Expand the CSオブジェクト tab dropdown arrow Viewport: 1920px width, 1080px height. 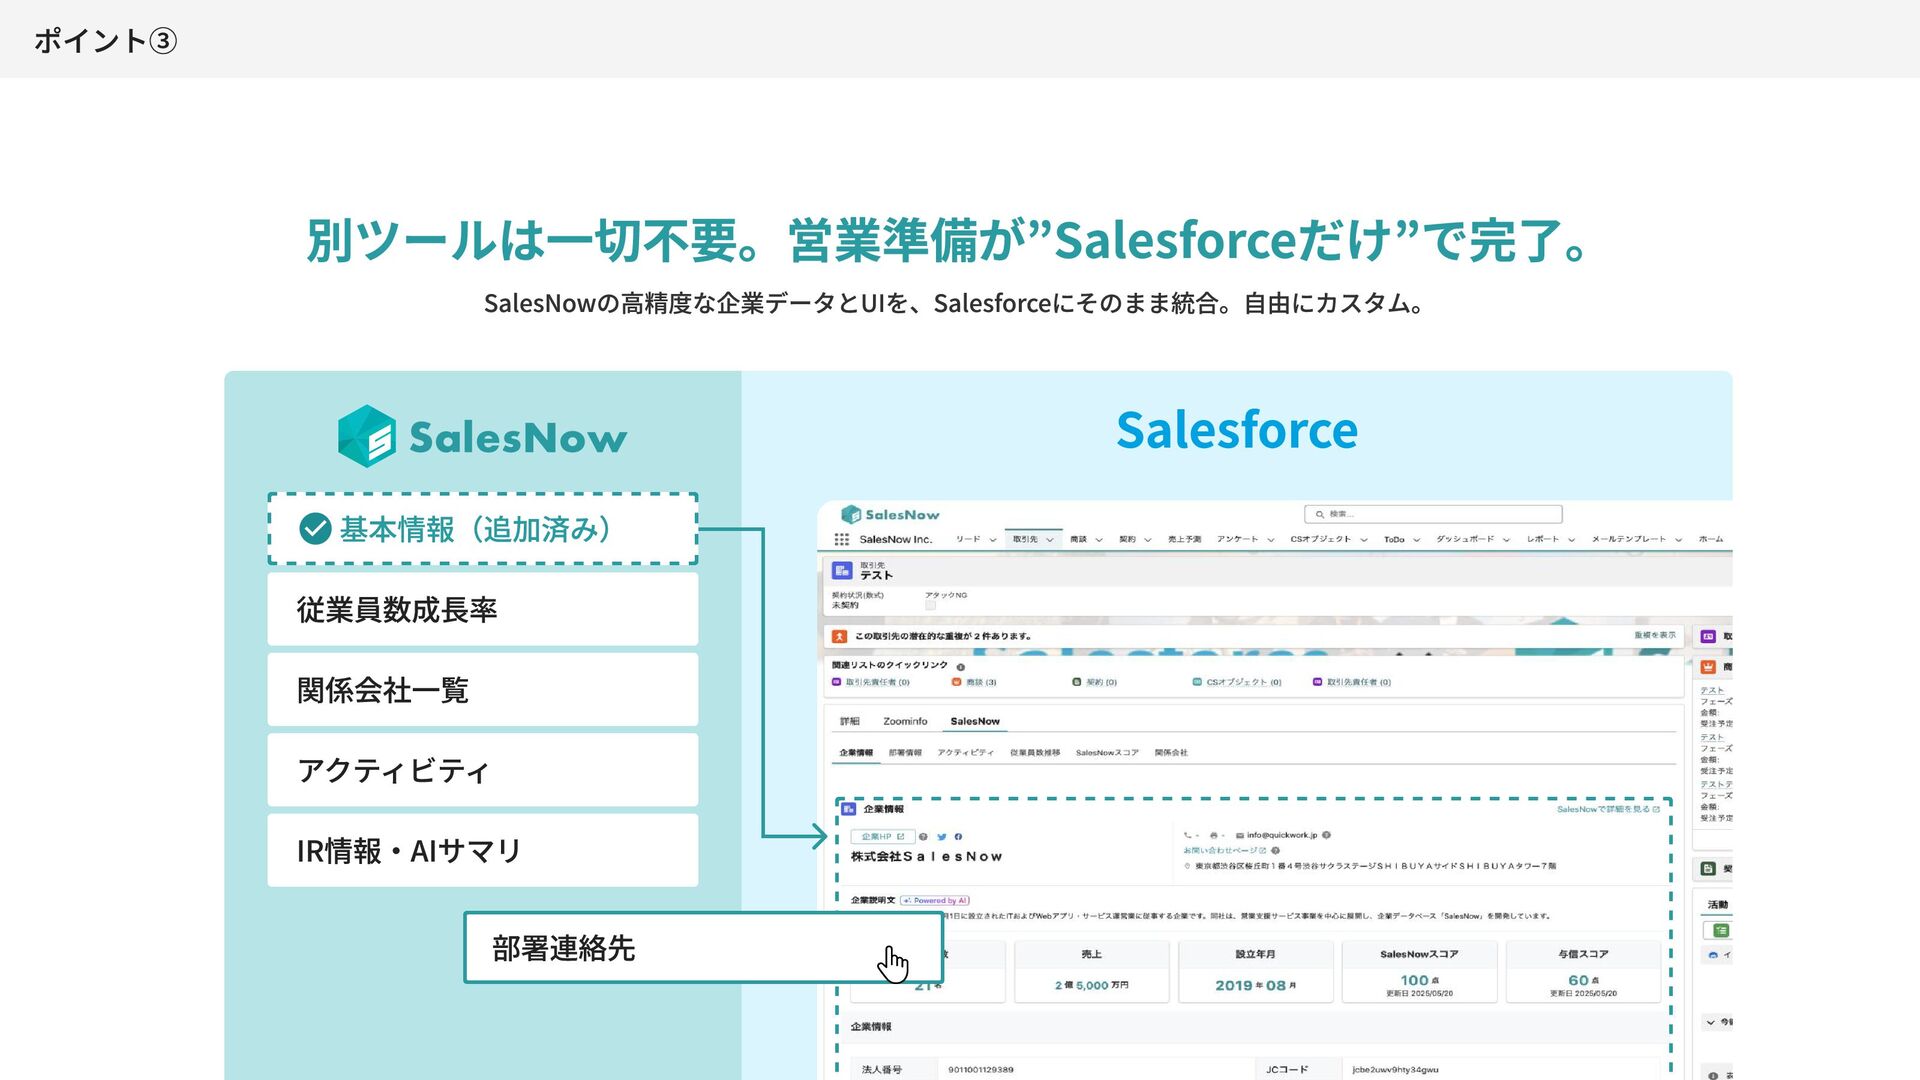[x=1364, y=540]
